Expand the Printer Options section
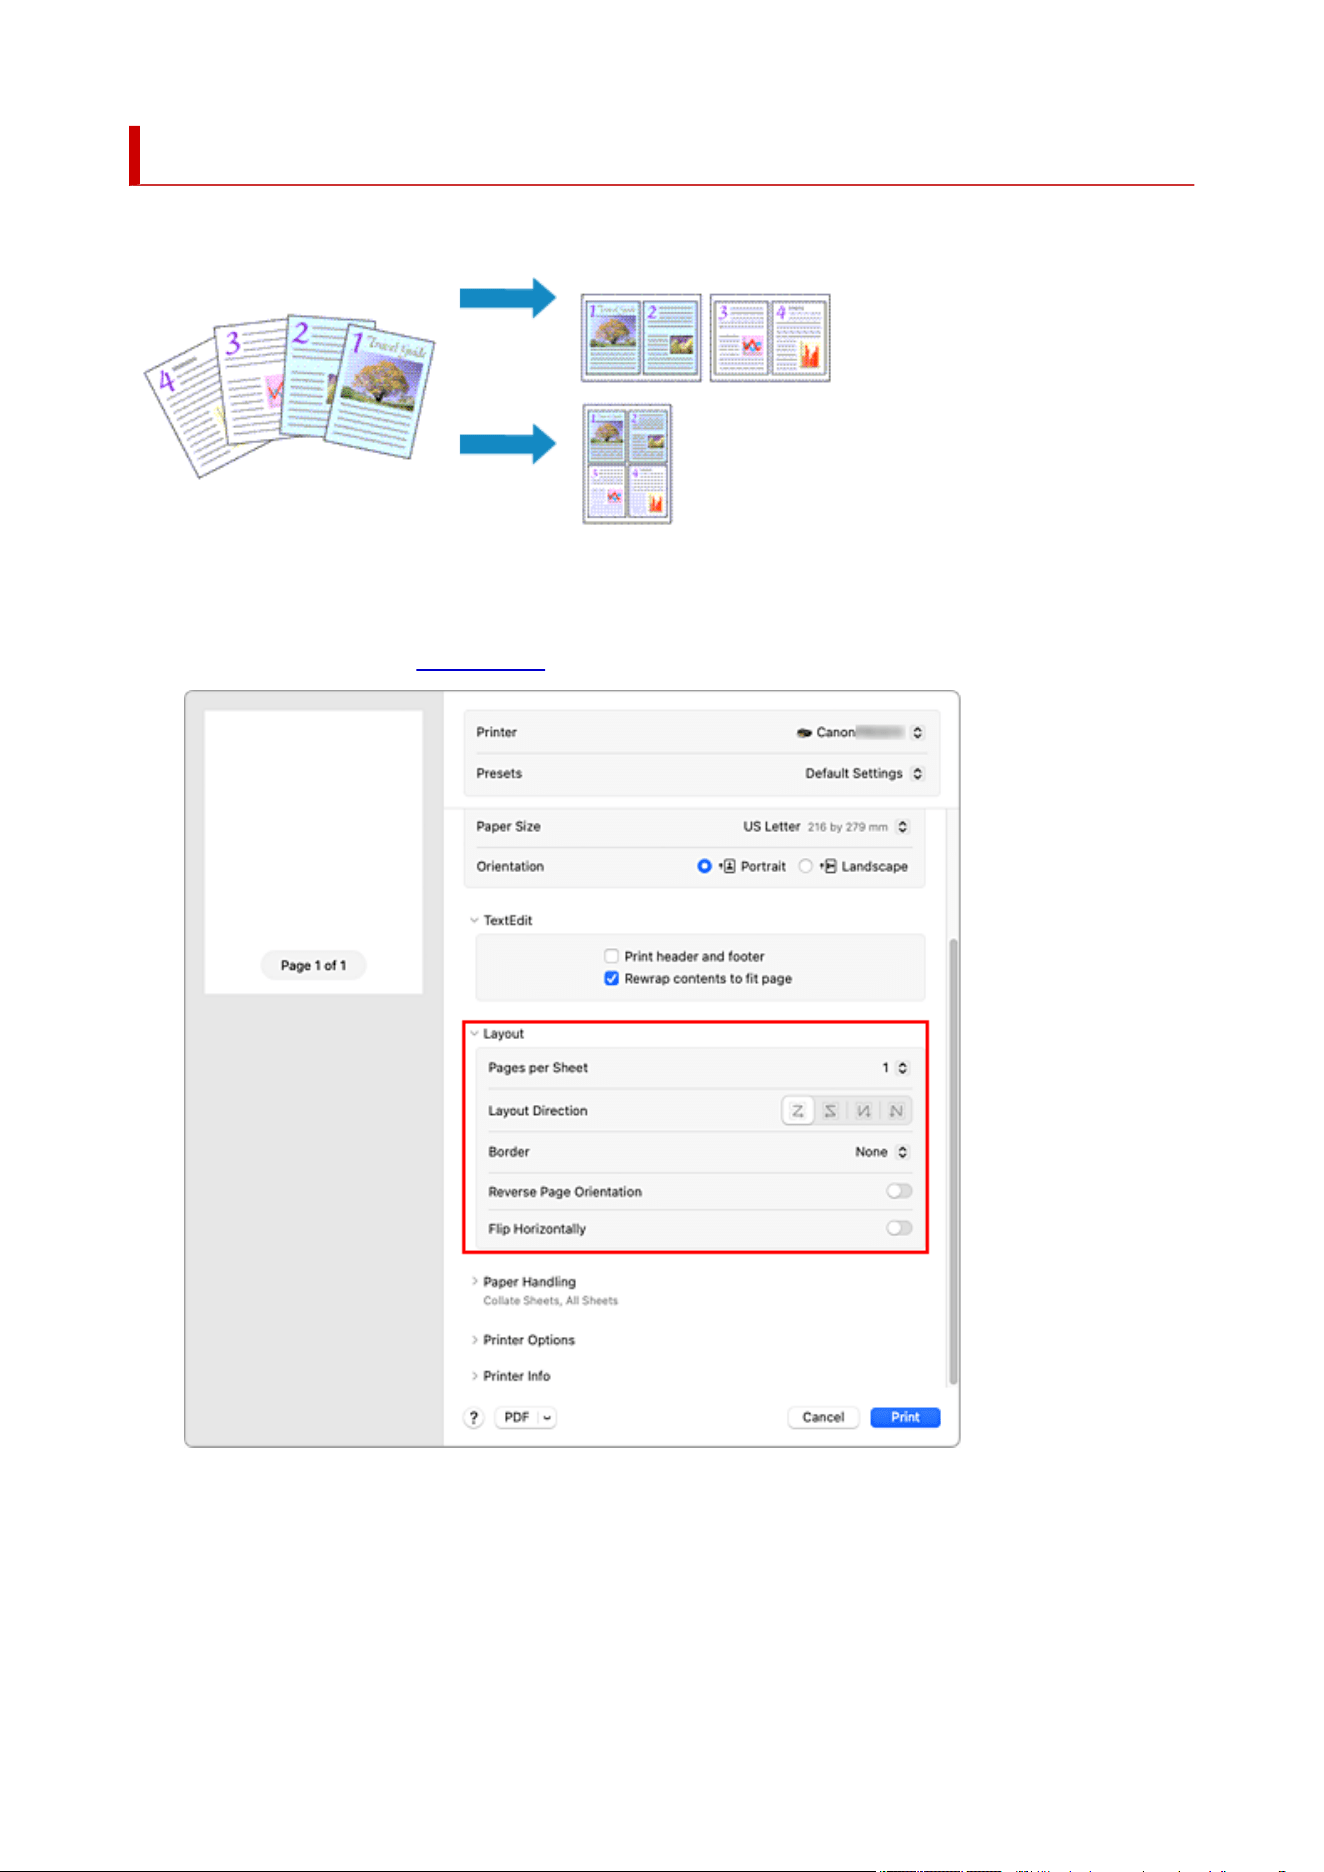 point(474,1340)
